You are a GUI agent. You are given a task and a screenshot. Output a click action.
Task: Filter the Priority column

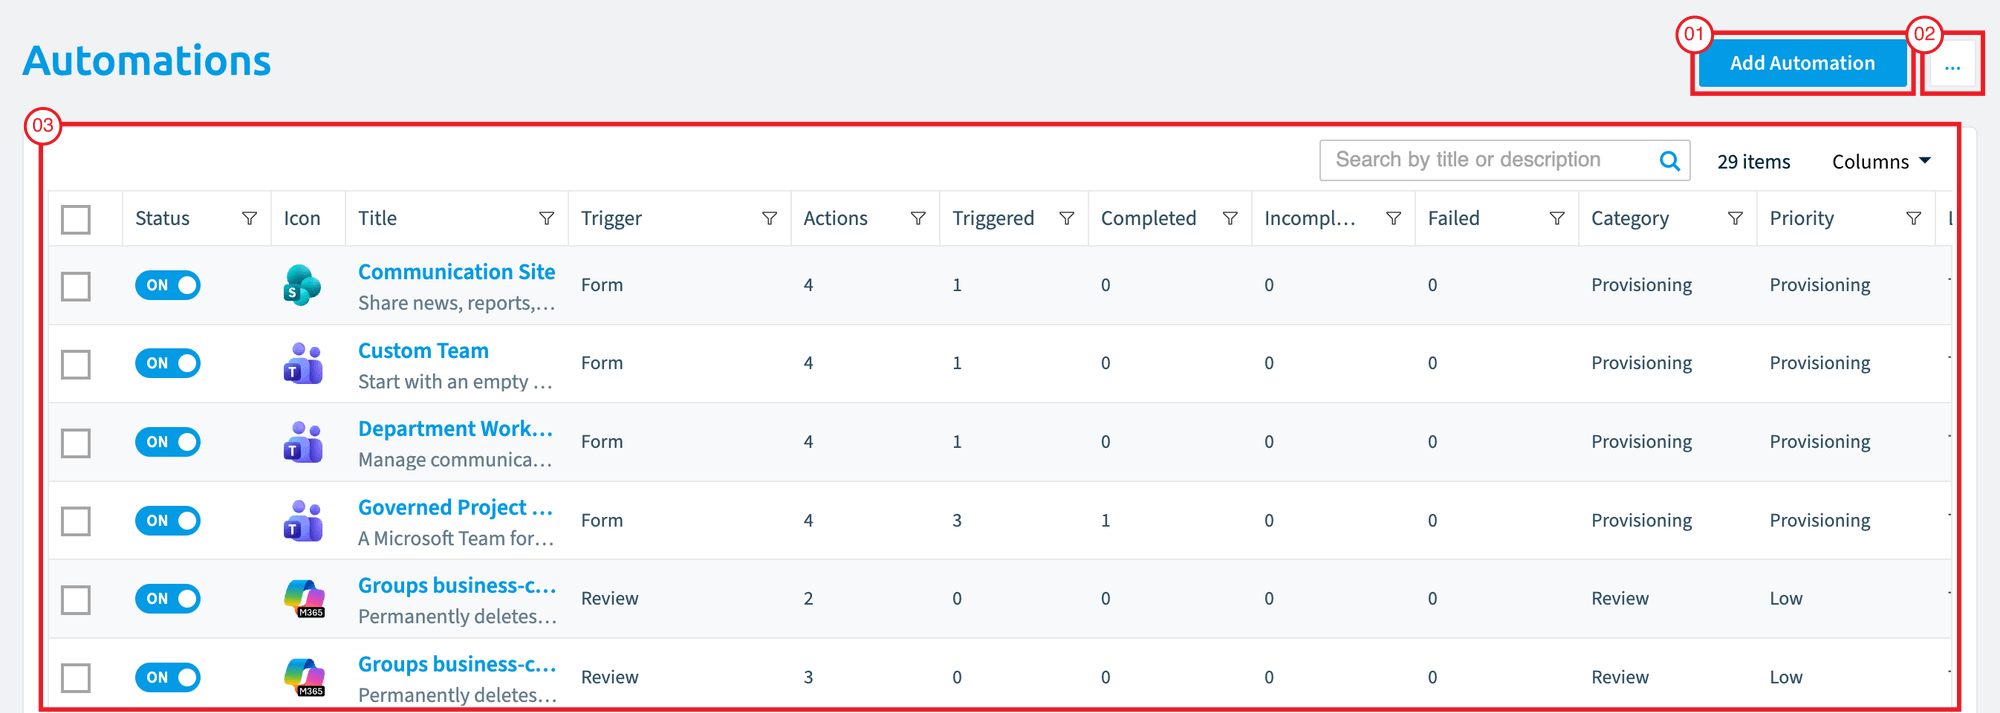1913,218
